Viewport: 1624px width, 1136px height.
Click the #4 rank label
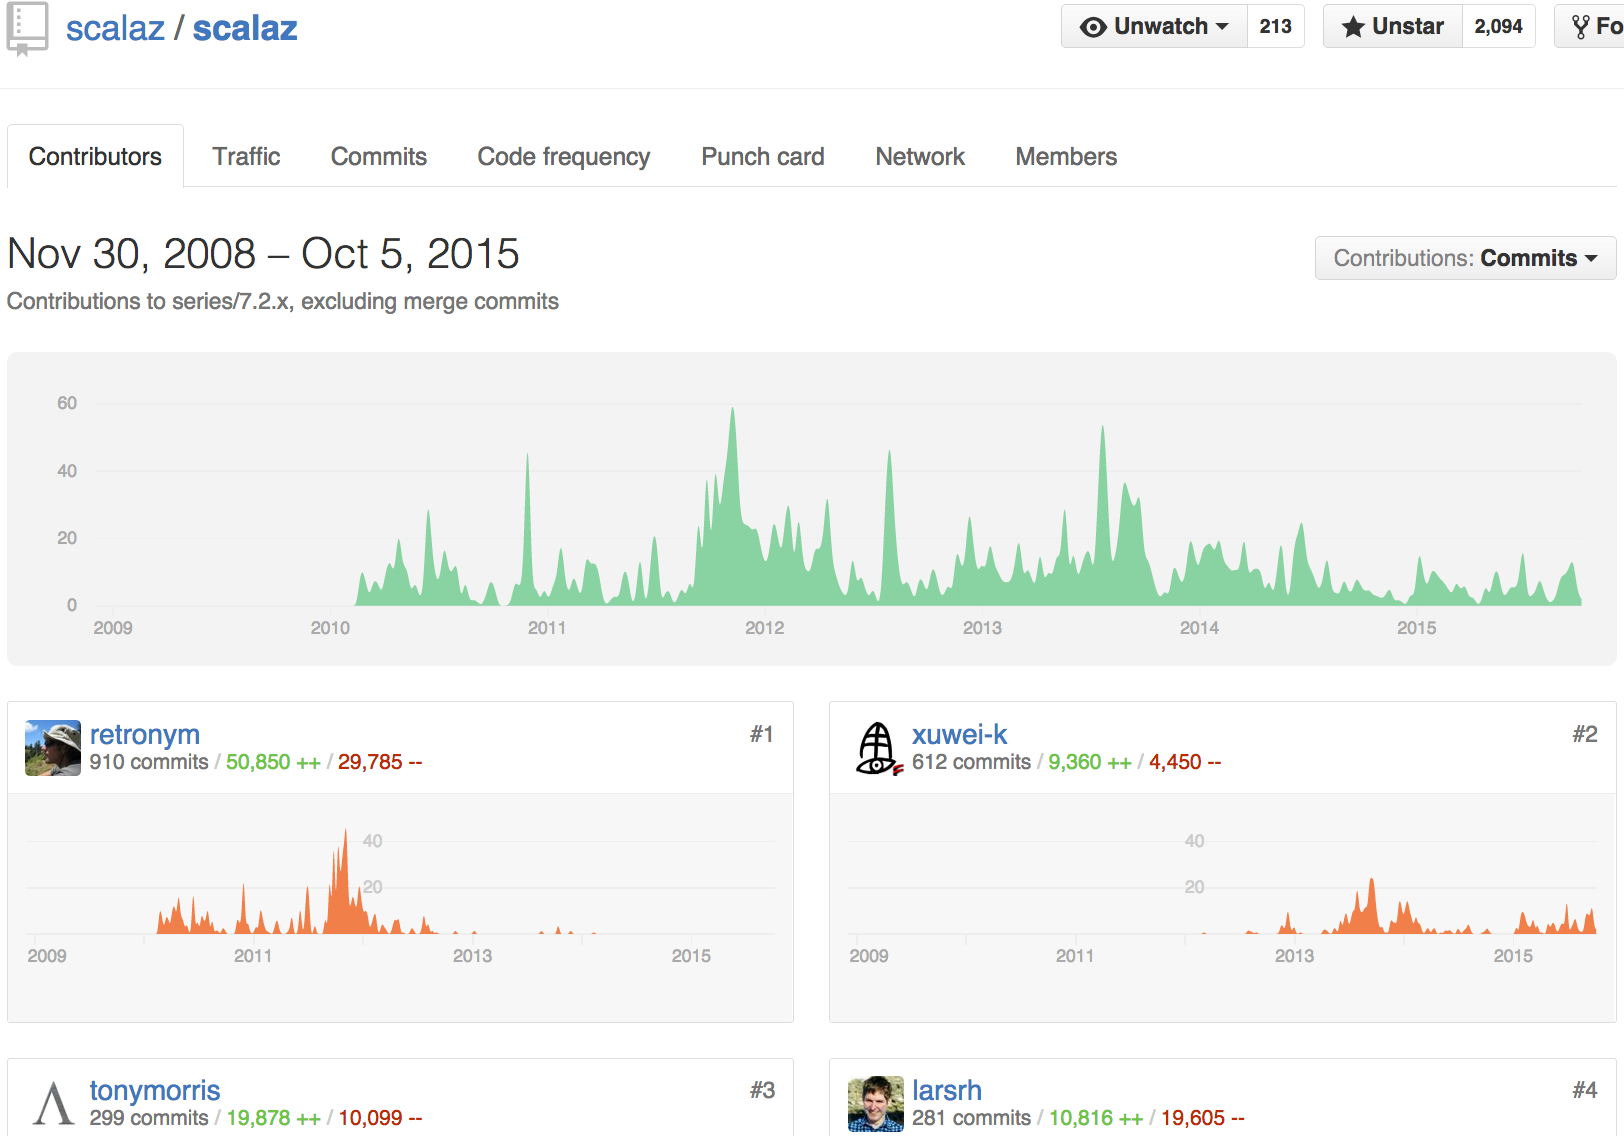1585,1090
